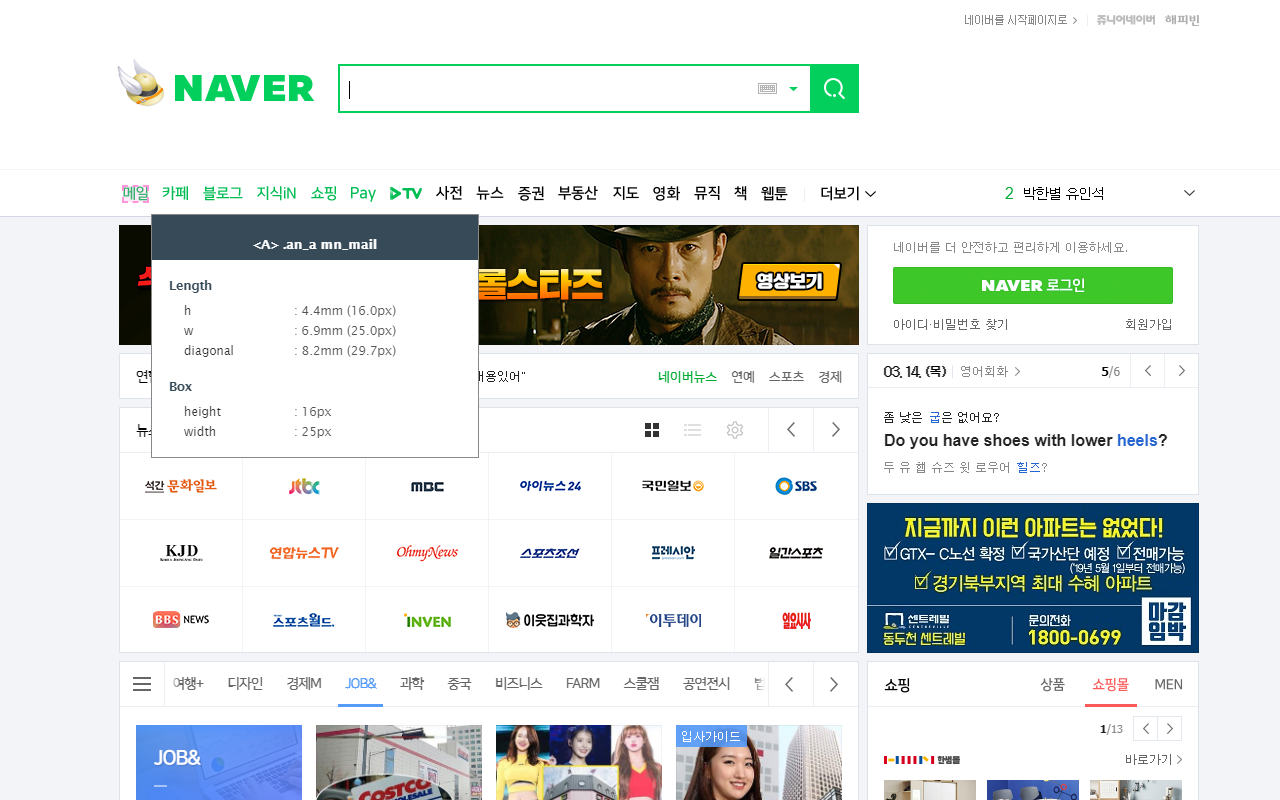
Task: Open the Costco article thumbnail
Action: click(399, 762)
